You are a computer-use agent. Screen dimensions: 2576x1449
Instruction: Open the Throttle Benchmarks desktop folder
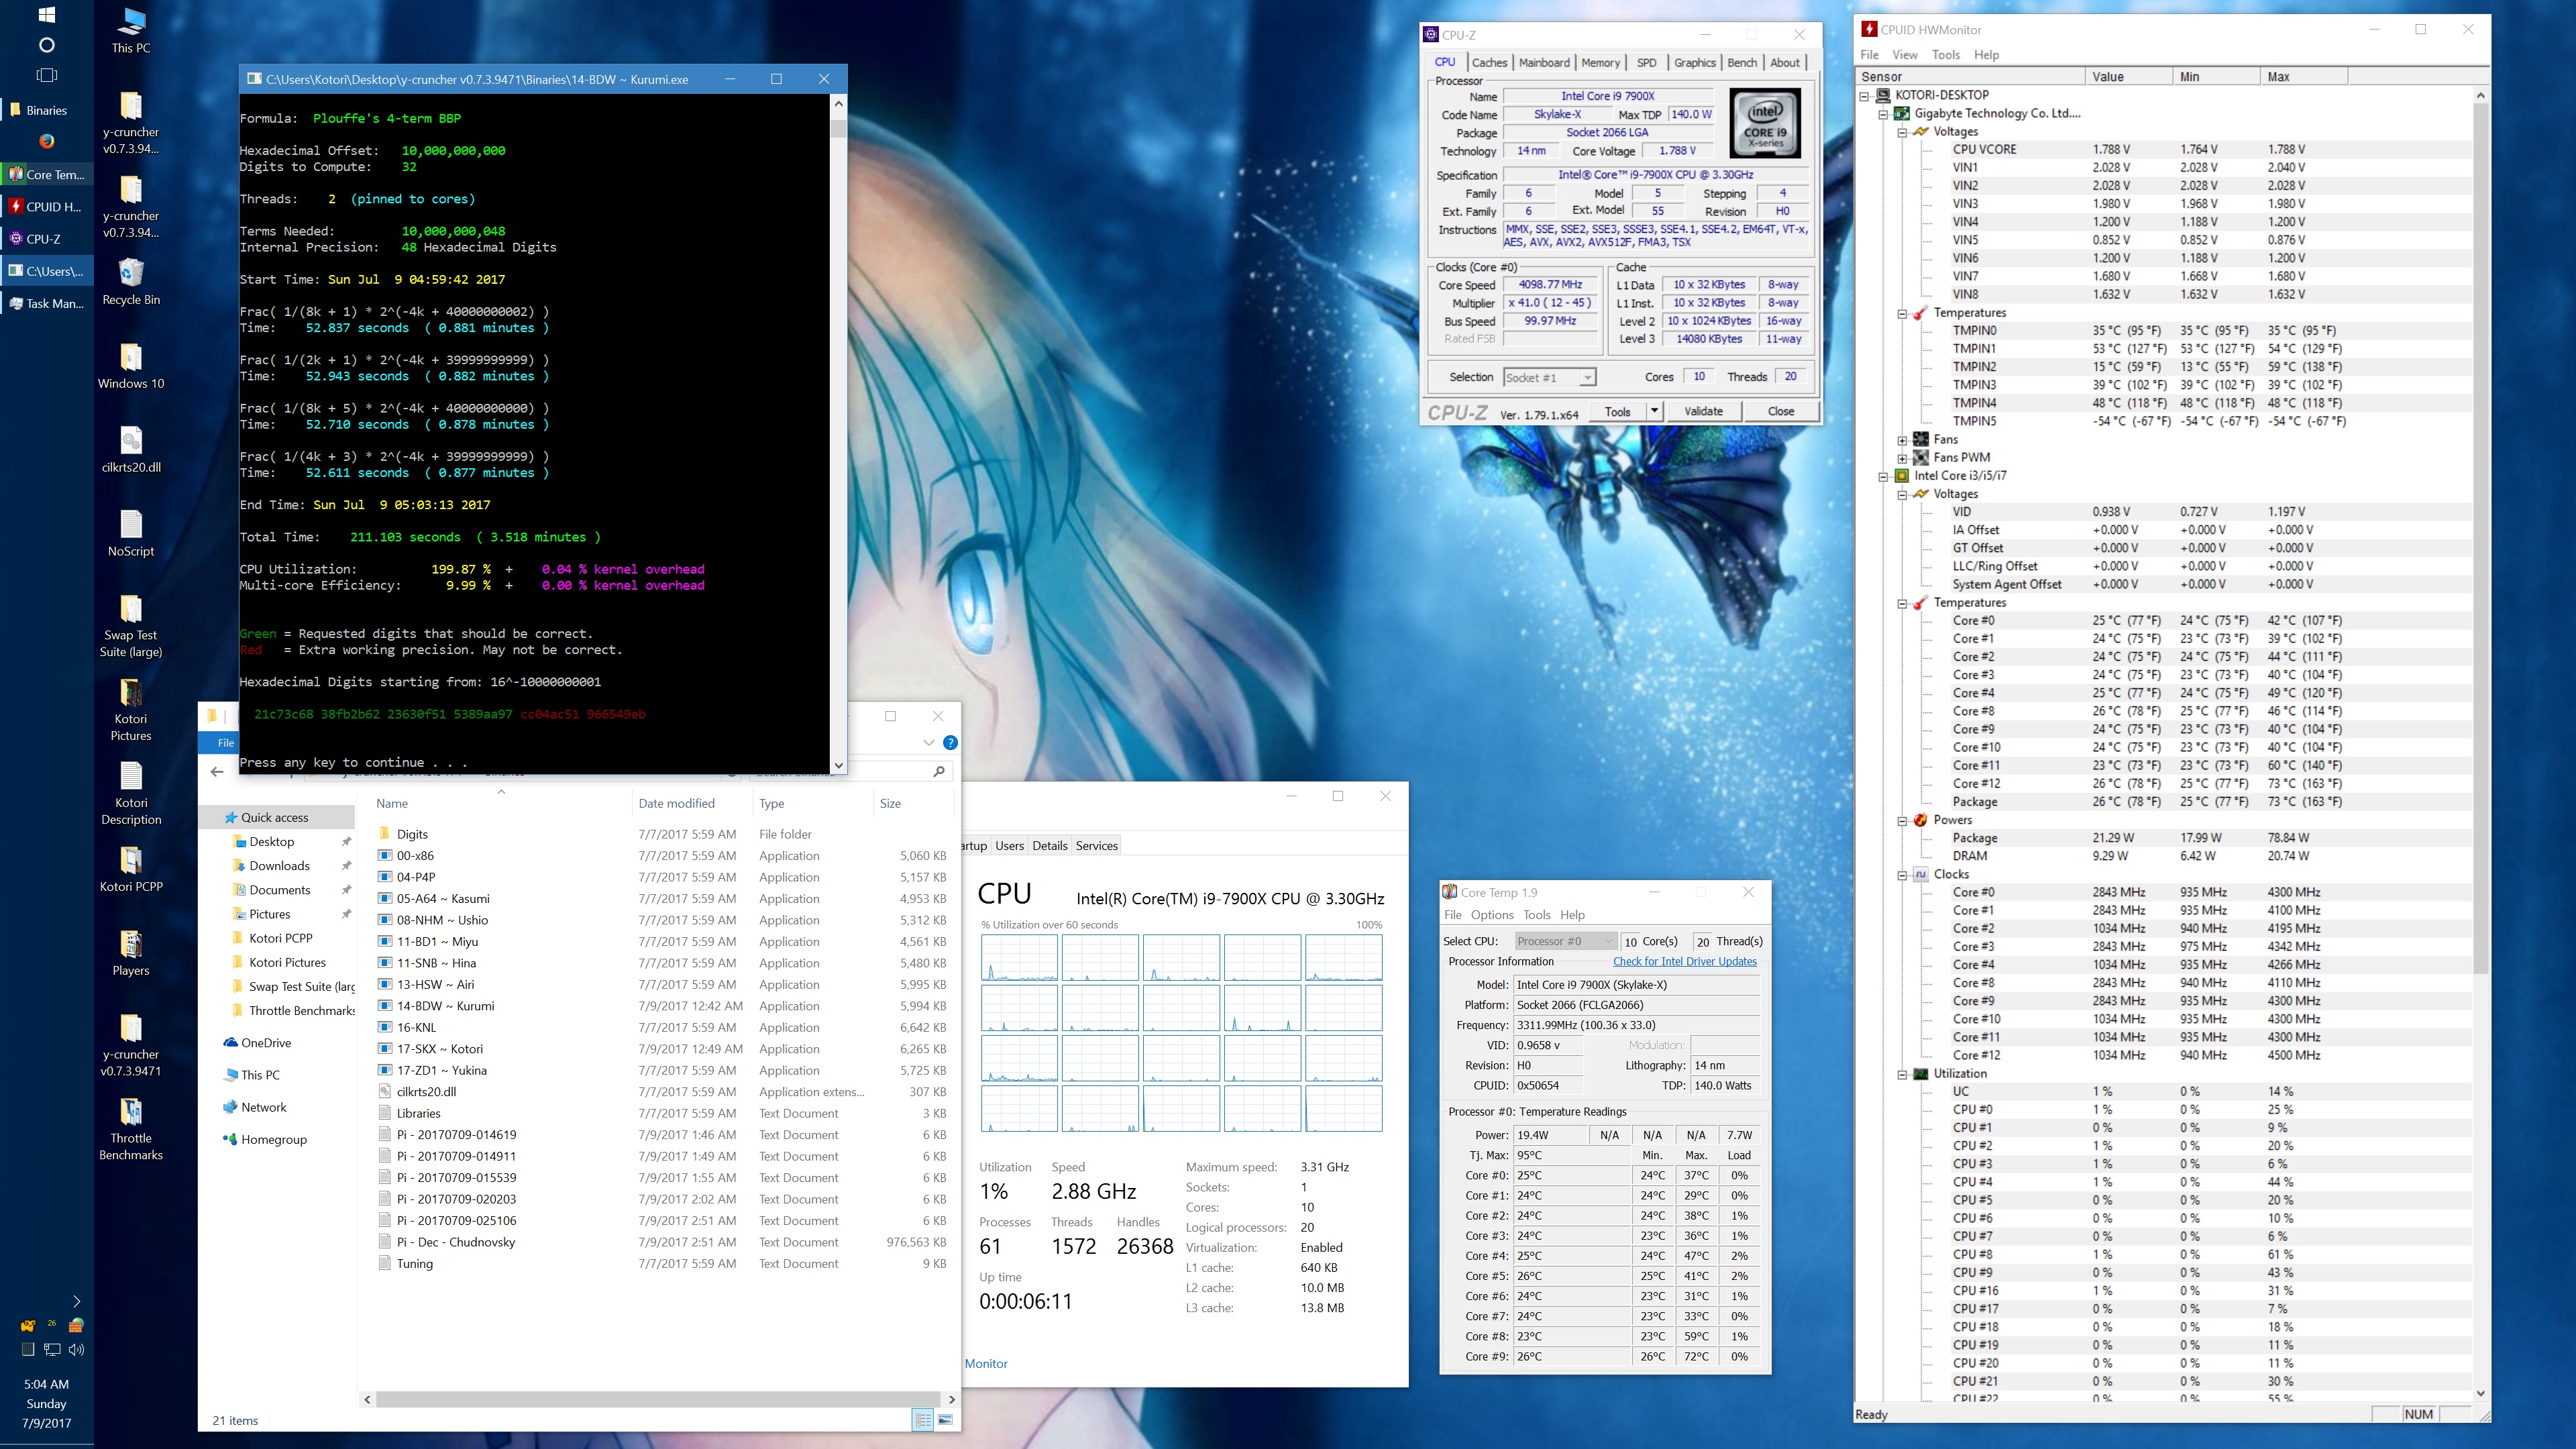(131, 1113)
